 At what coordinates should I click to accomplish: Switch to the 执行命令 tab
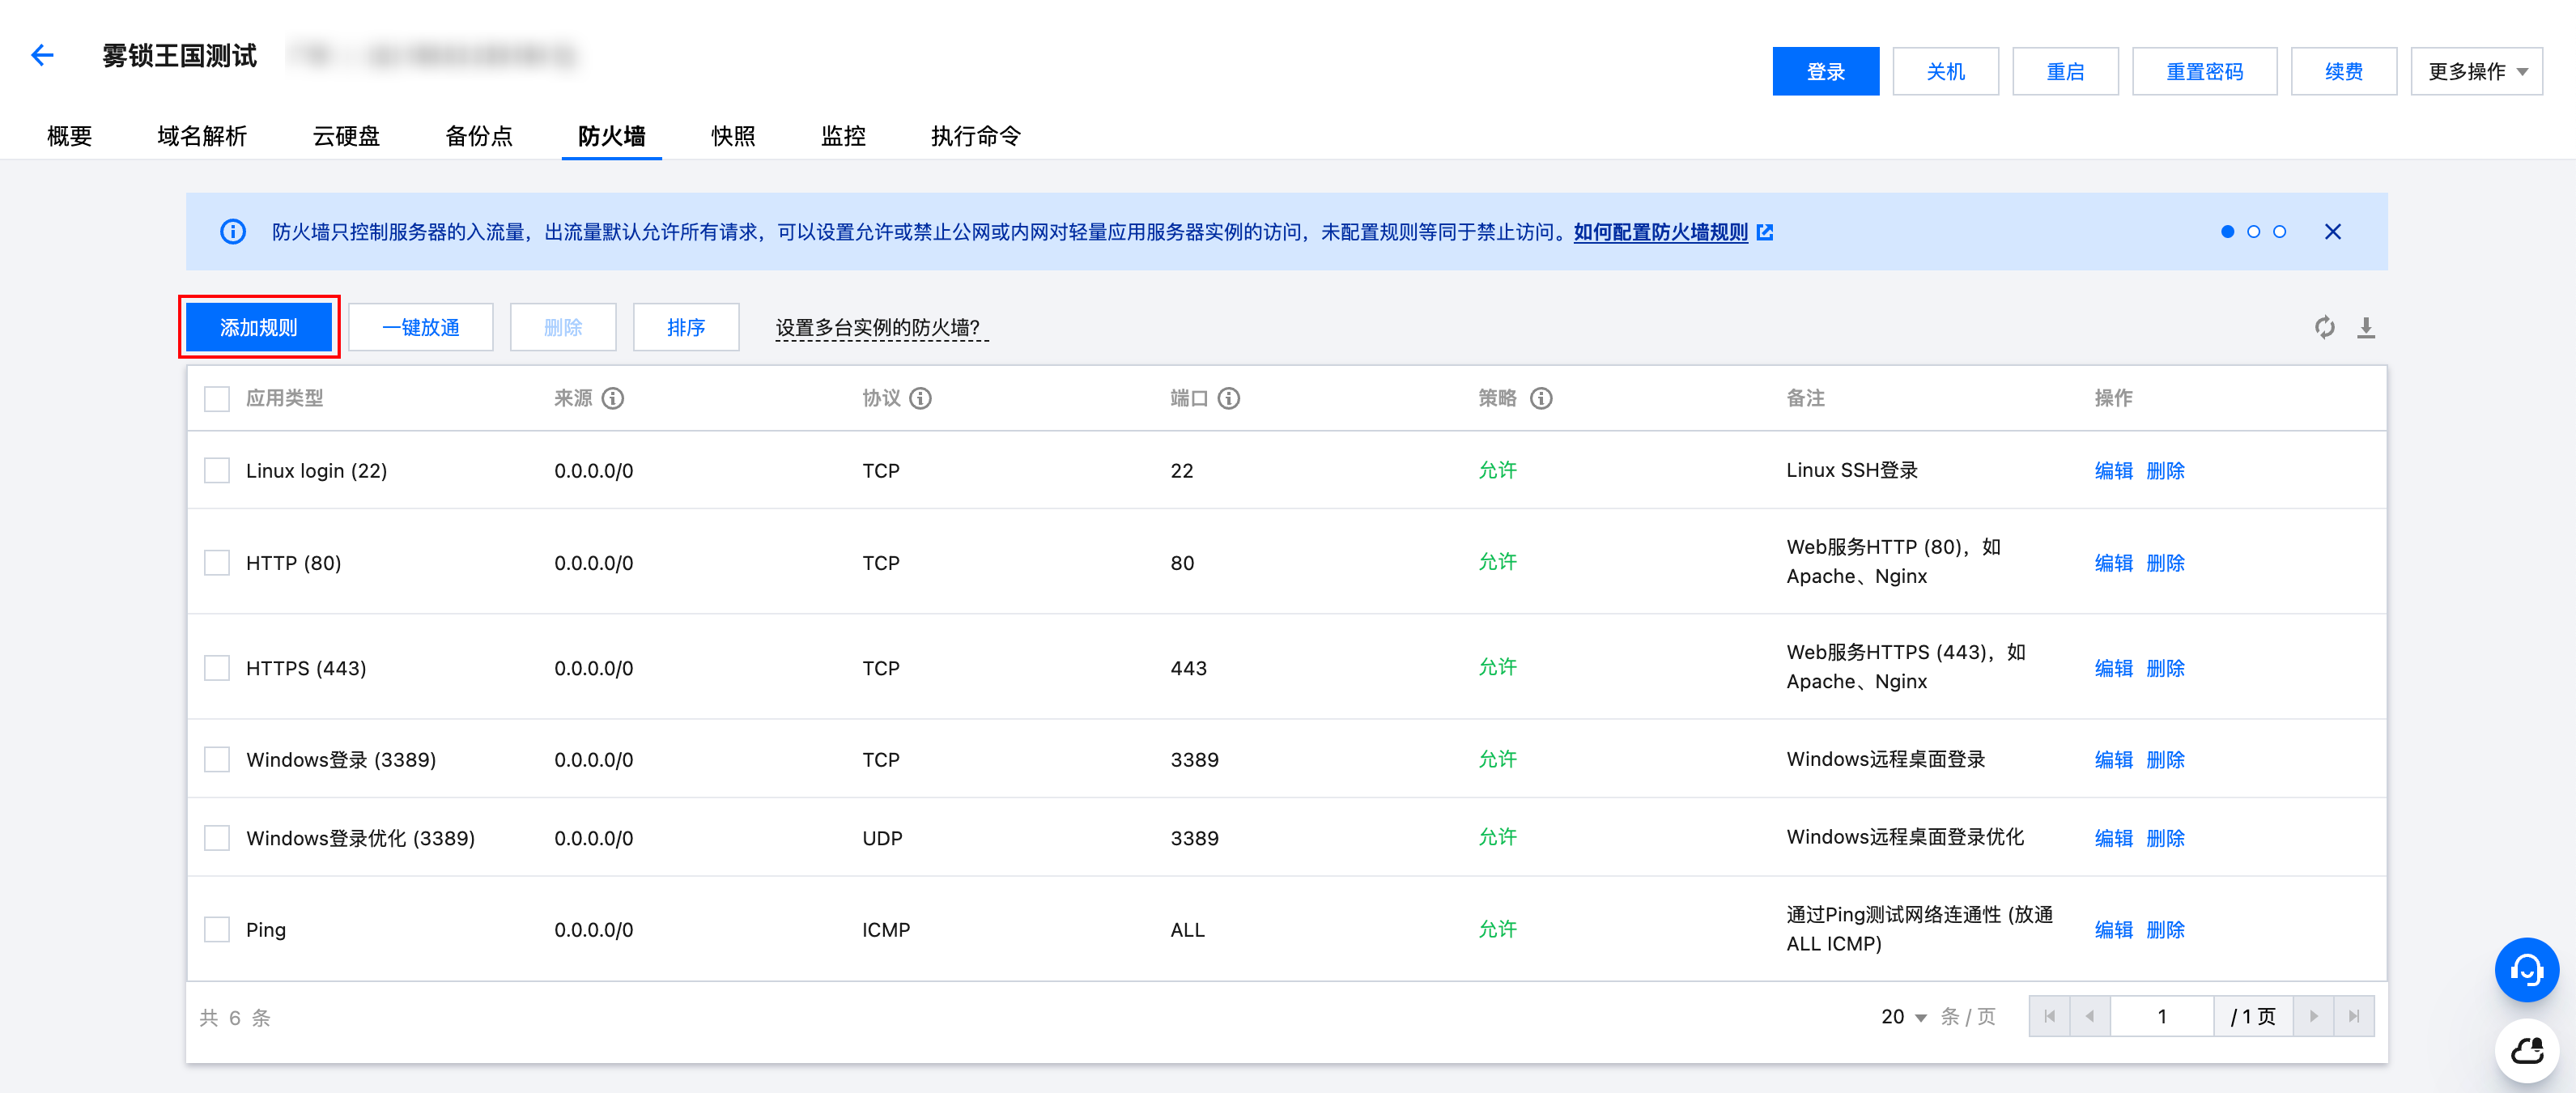coord(976,136)
